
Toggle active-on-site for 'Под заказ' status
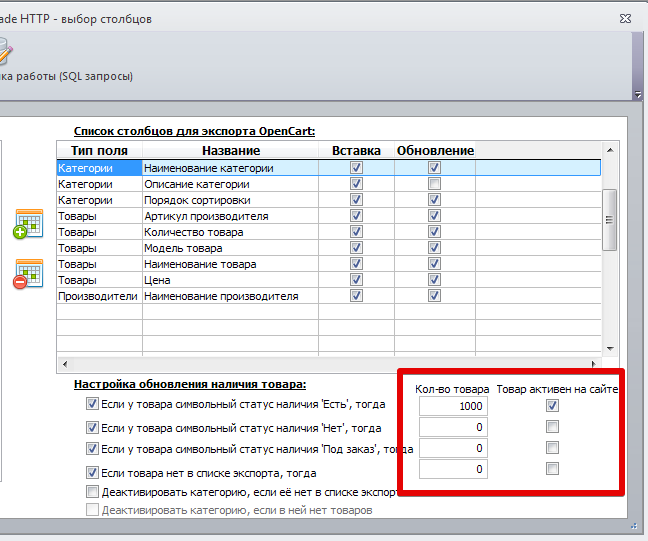552,448
